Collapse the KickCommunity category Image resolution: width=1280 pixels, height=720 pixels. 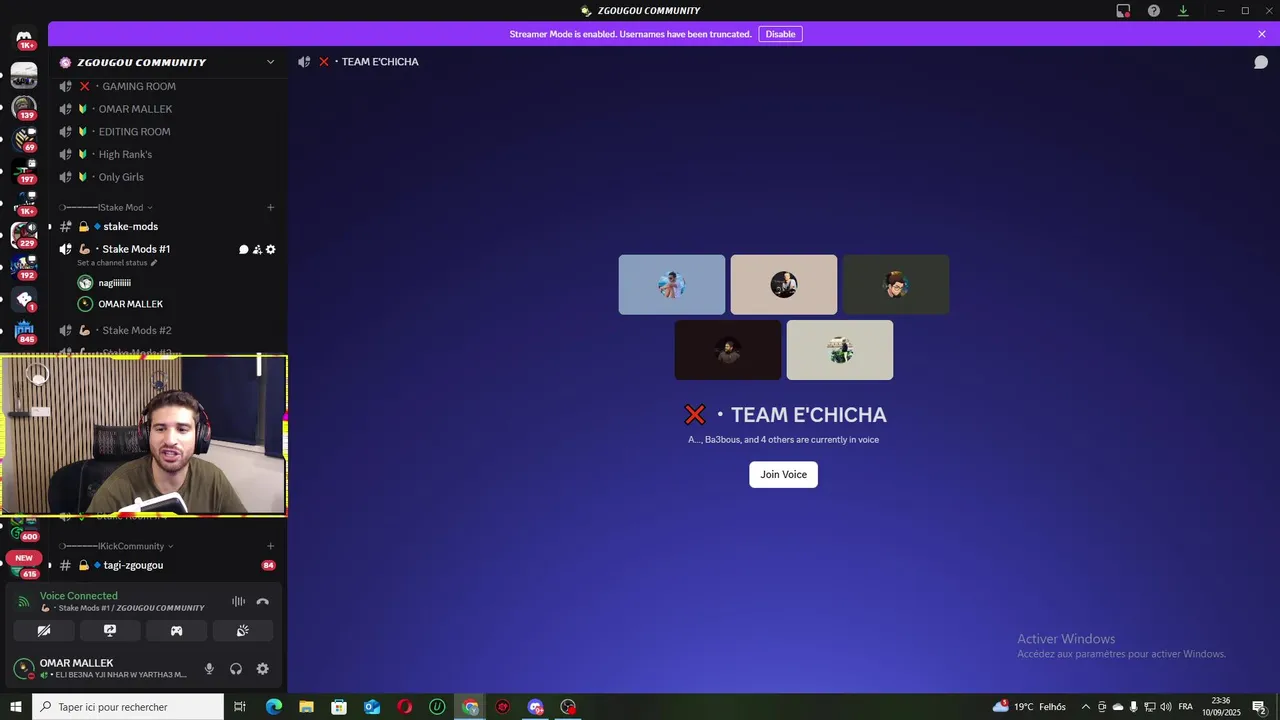point(116,546)
